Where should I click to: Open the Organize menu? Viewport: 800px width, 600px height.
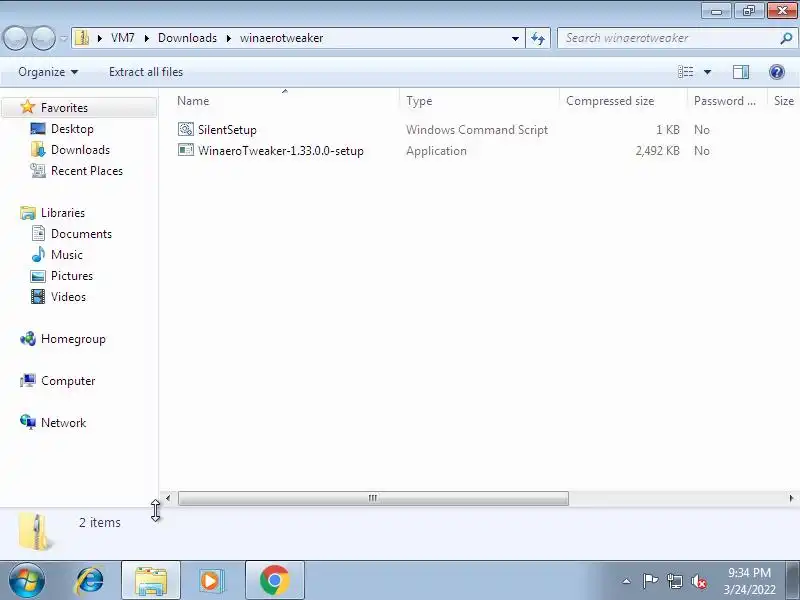click(48, 72)
